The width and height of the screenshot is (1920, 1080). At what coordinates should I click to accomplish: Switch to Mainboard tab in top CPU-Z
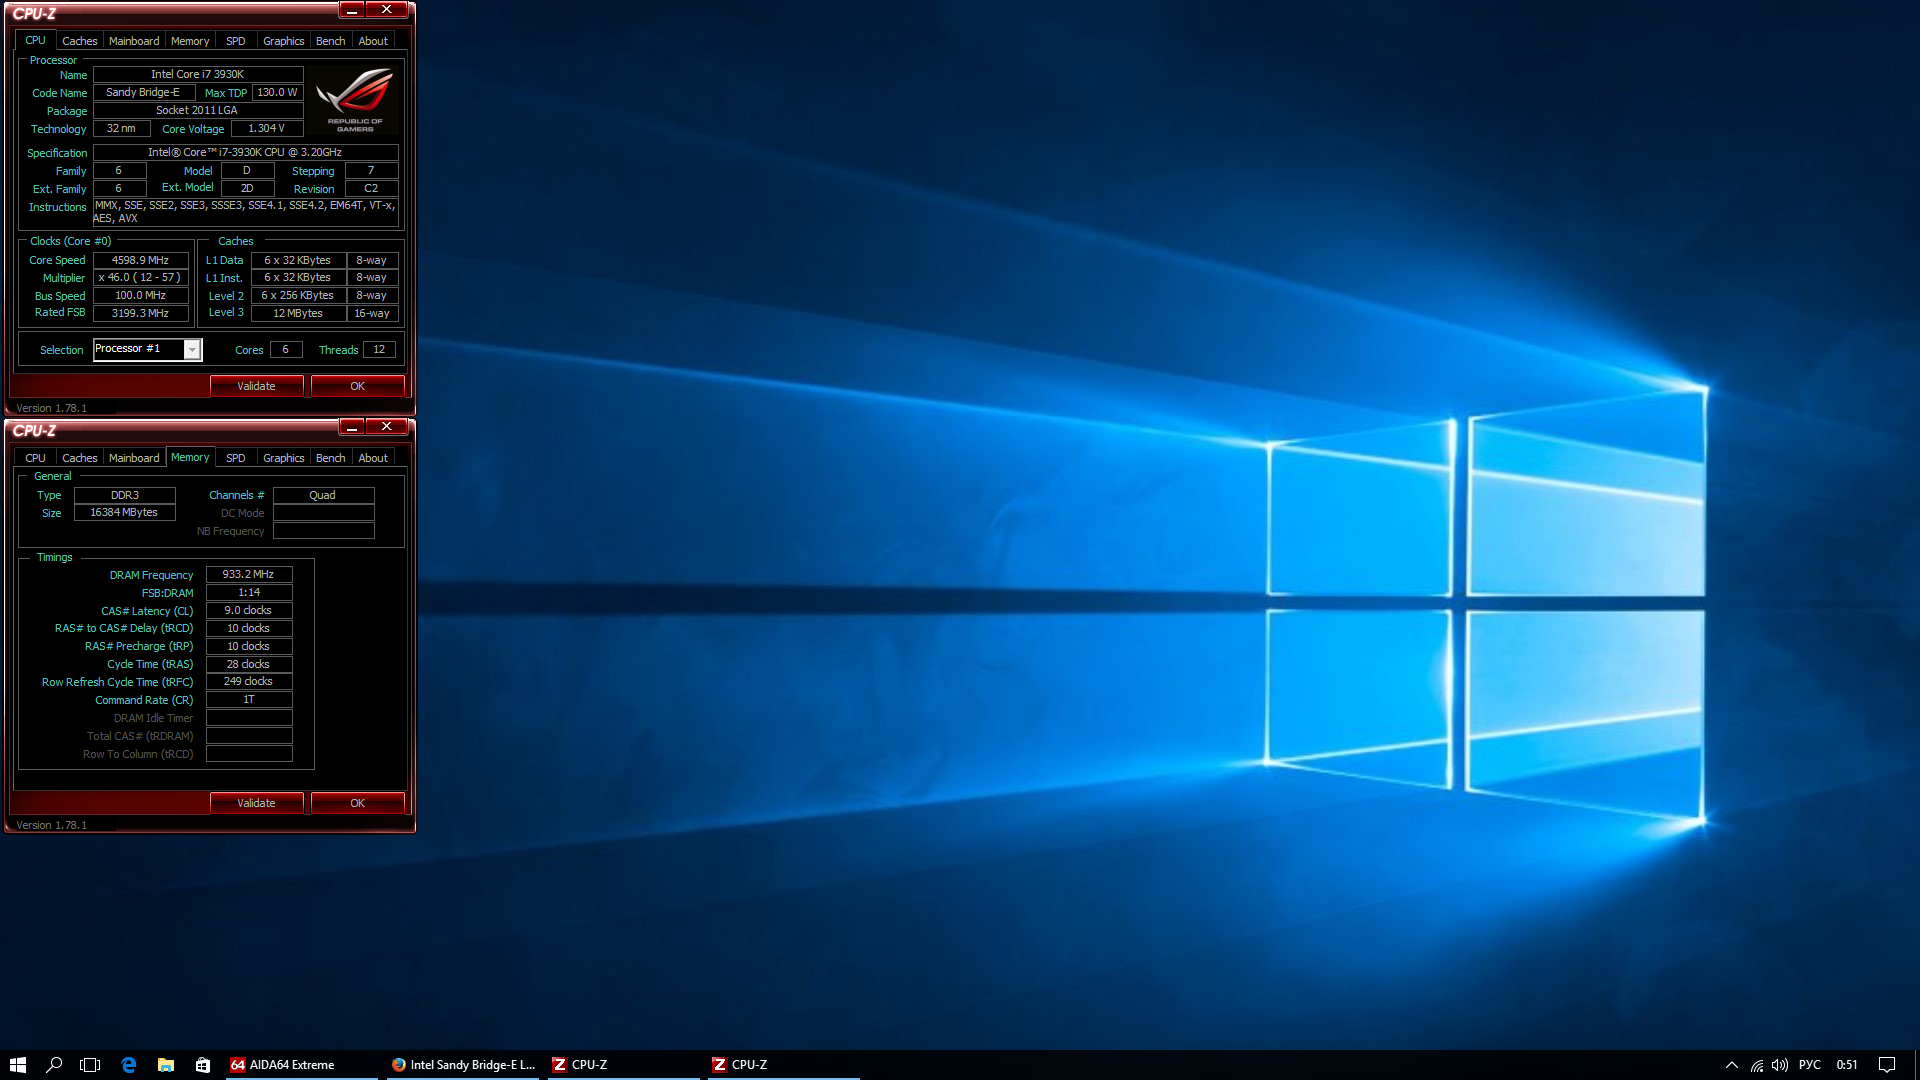134,41
